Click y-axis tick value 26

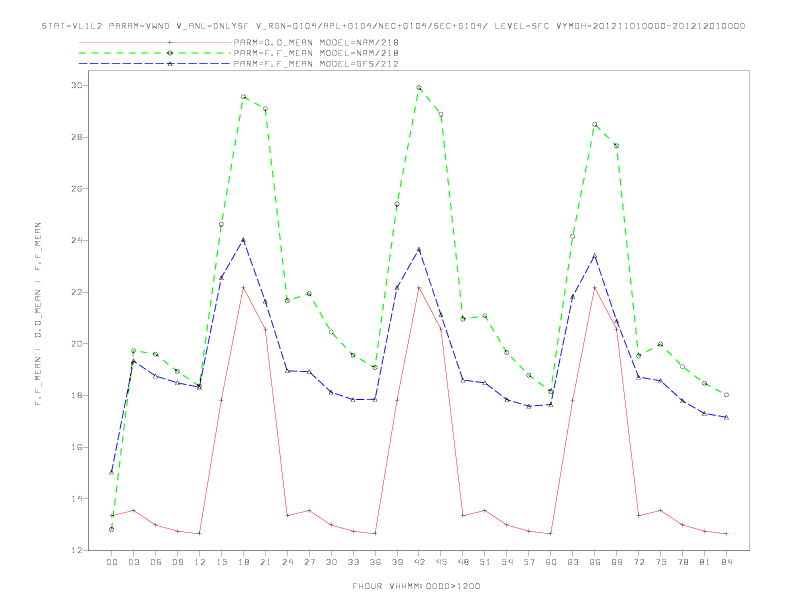point(76,189)
